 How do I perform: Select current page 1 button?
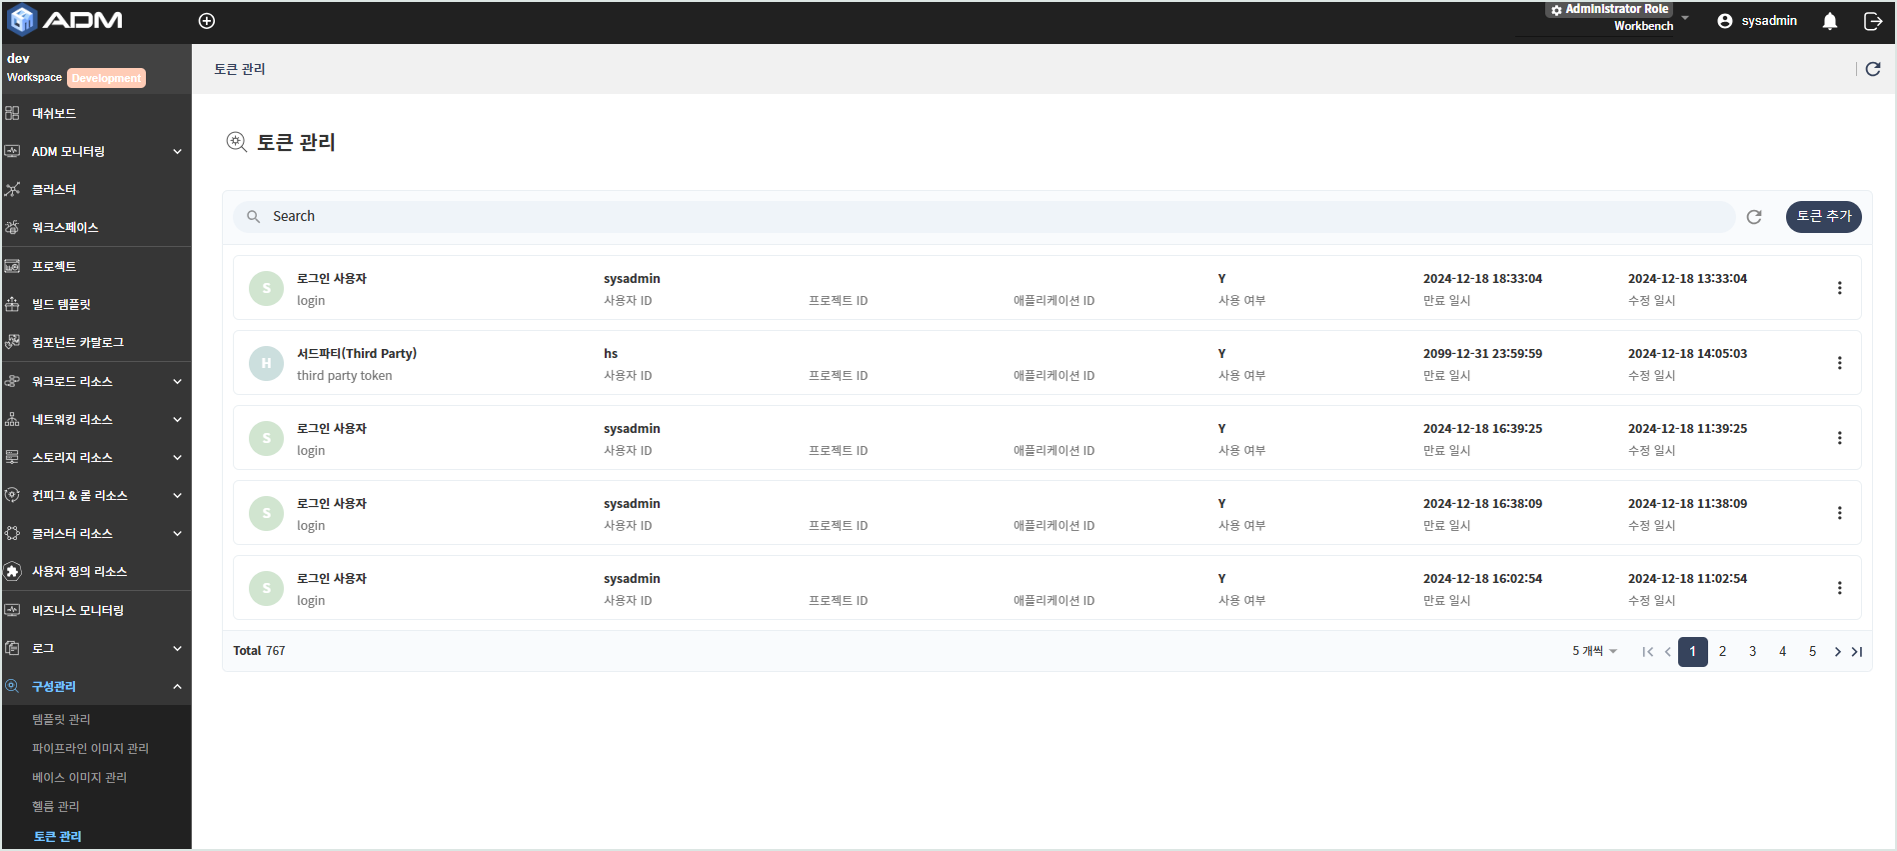[x=1693, y=652]
